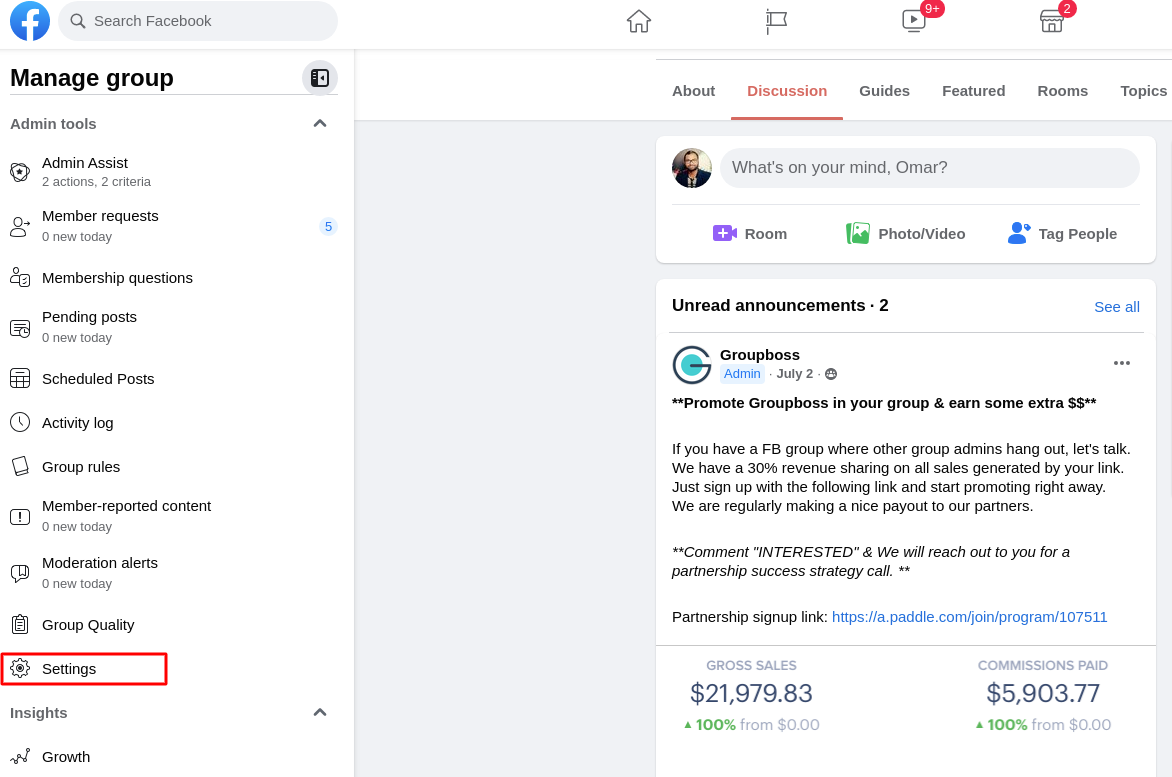This screenshot has width=1172, height=777.
Task: Click the Groupboss author name
Action: 759,355
